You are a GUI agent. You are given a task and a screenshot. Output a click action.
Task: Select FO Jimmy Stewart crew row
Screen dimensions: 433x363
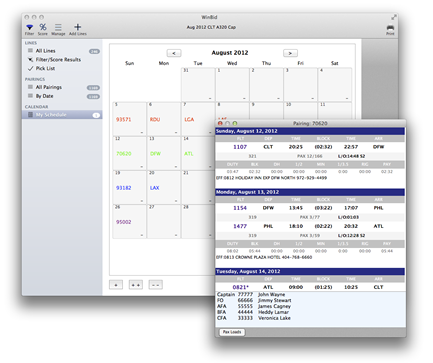(x=254, y=300)
